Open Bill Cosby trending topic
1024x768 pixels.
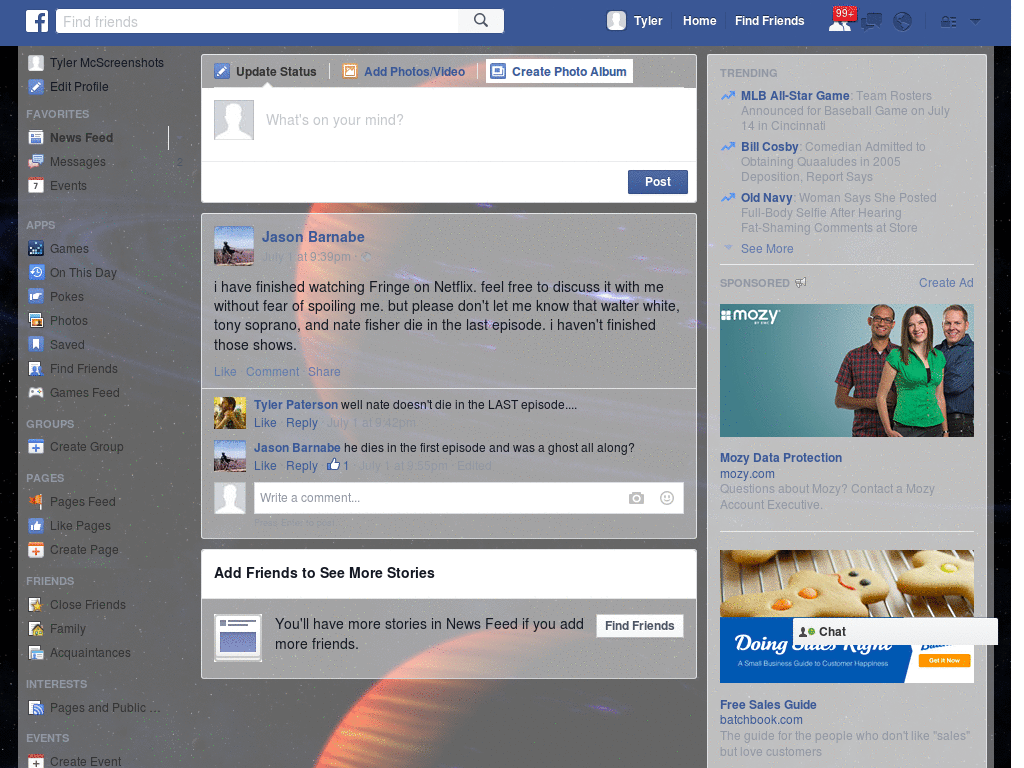tap(769, 146)
